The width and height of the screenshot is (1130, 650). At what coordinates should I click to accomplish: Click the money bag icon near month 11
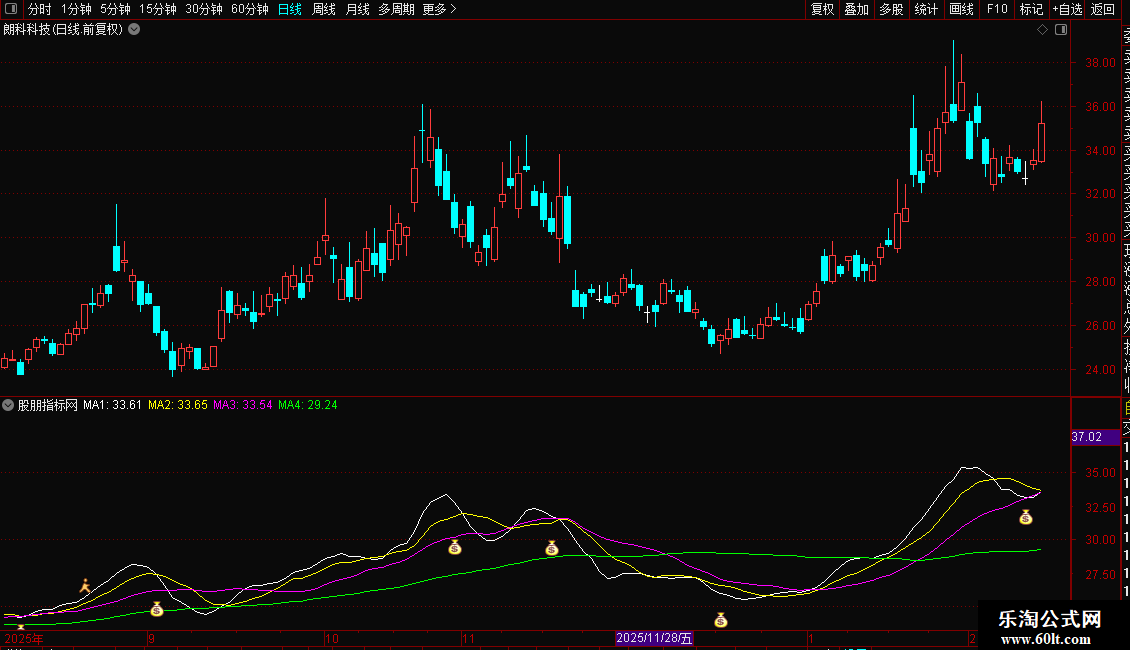pos(455,548)
